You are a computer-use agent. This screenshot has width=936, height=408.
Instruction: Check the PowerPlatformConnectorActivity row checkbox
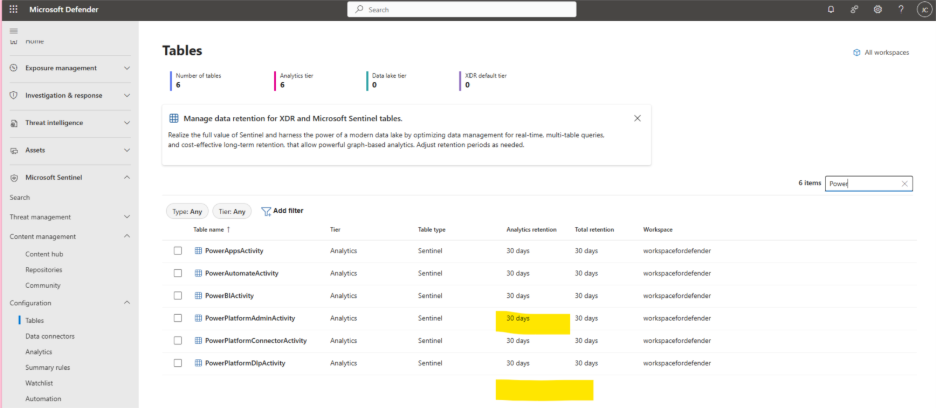click(x=178, y=340)
